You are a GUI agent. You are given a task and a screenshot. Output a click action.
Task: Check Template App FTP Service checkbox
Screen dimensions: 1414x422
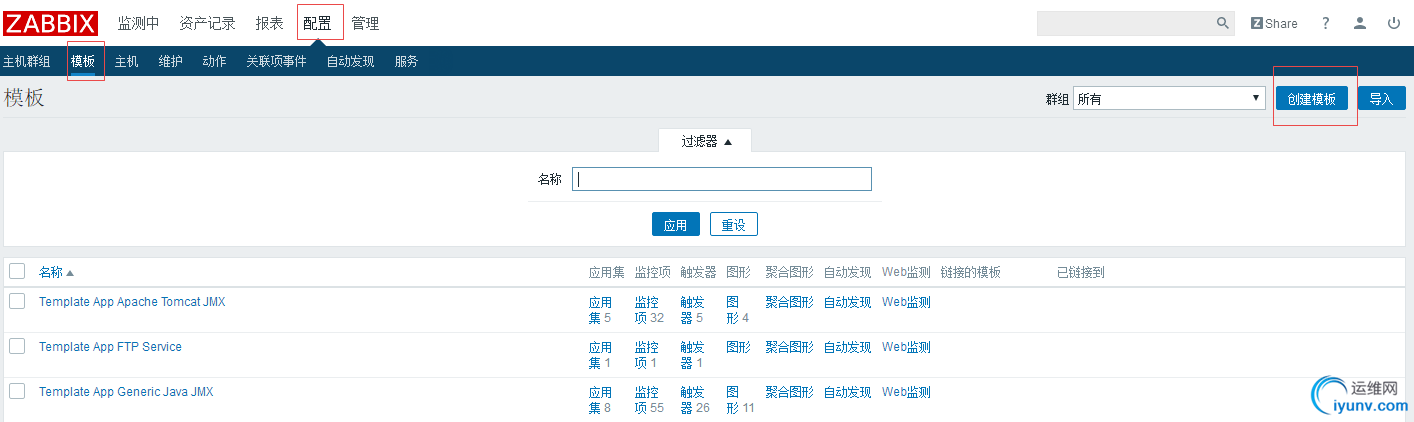(x=17, y=346)
